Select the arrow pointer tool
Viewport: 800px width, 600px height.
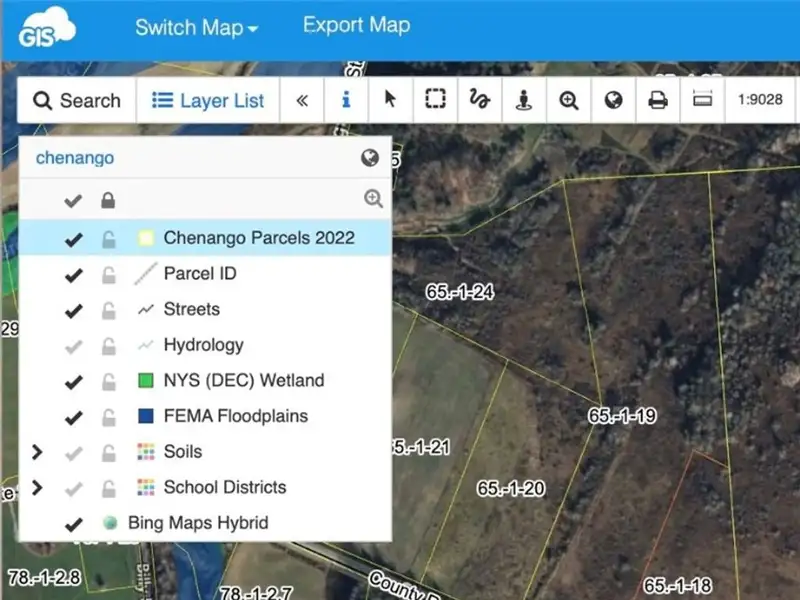pos(391,101)
